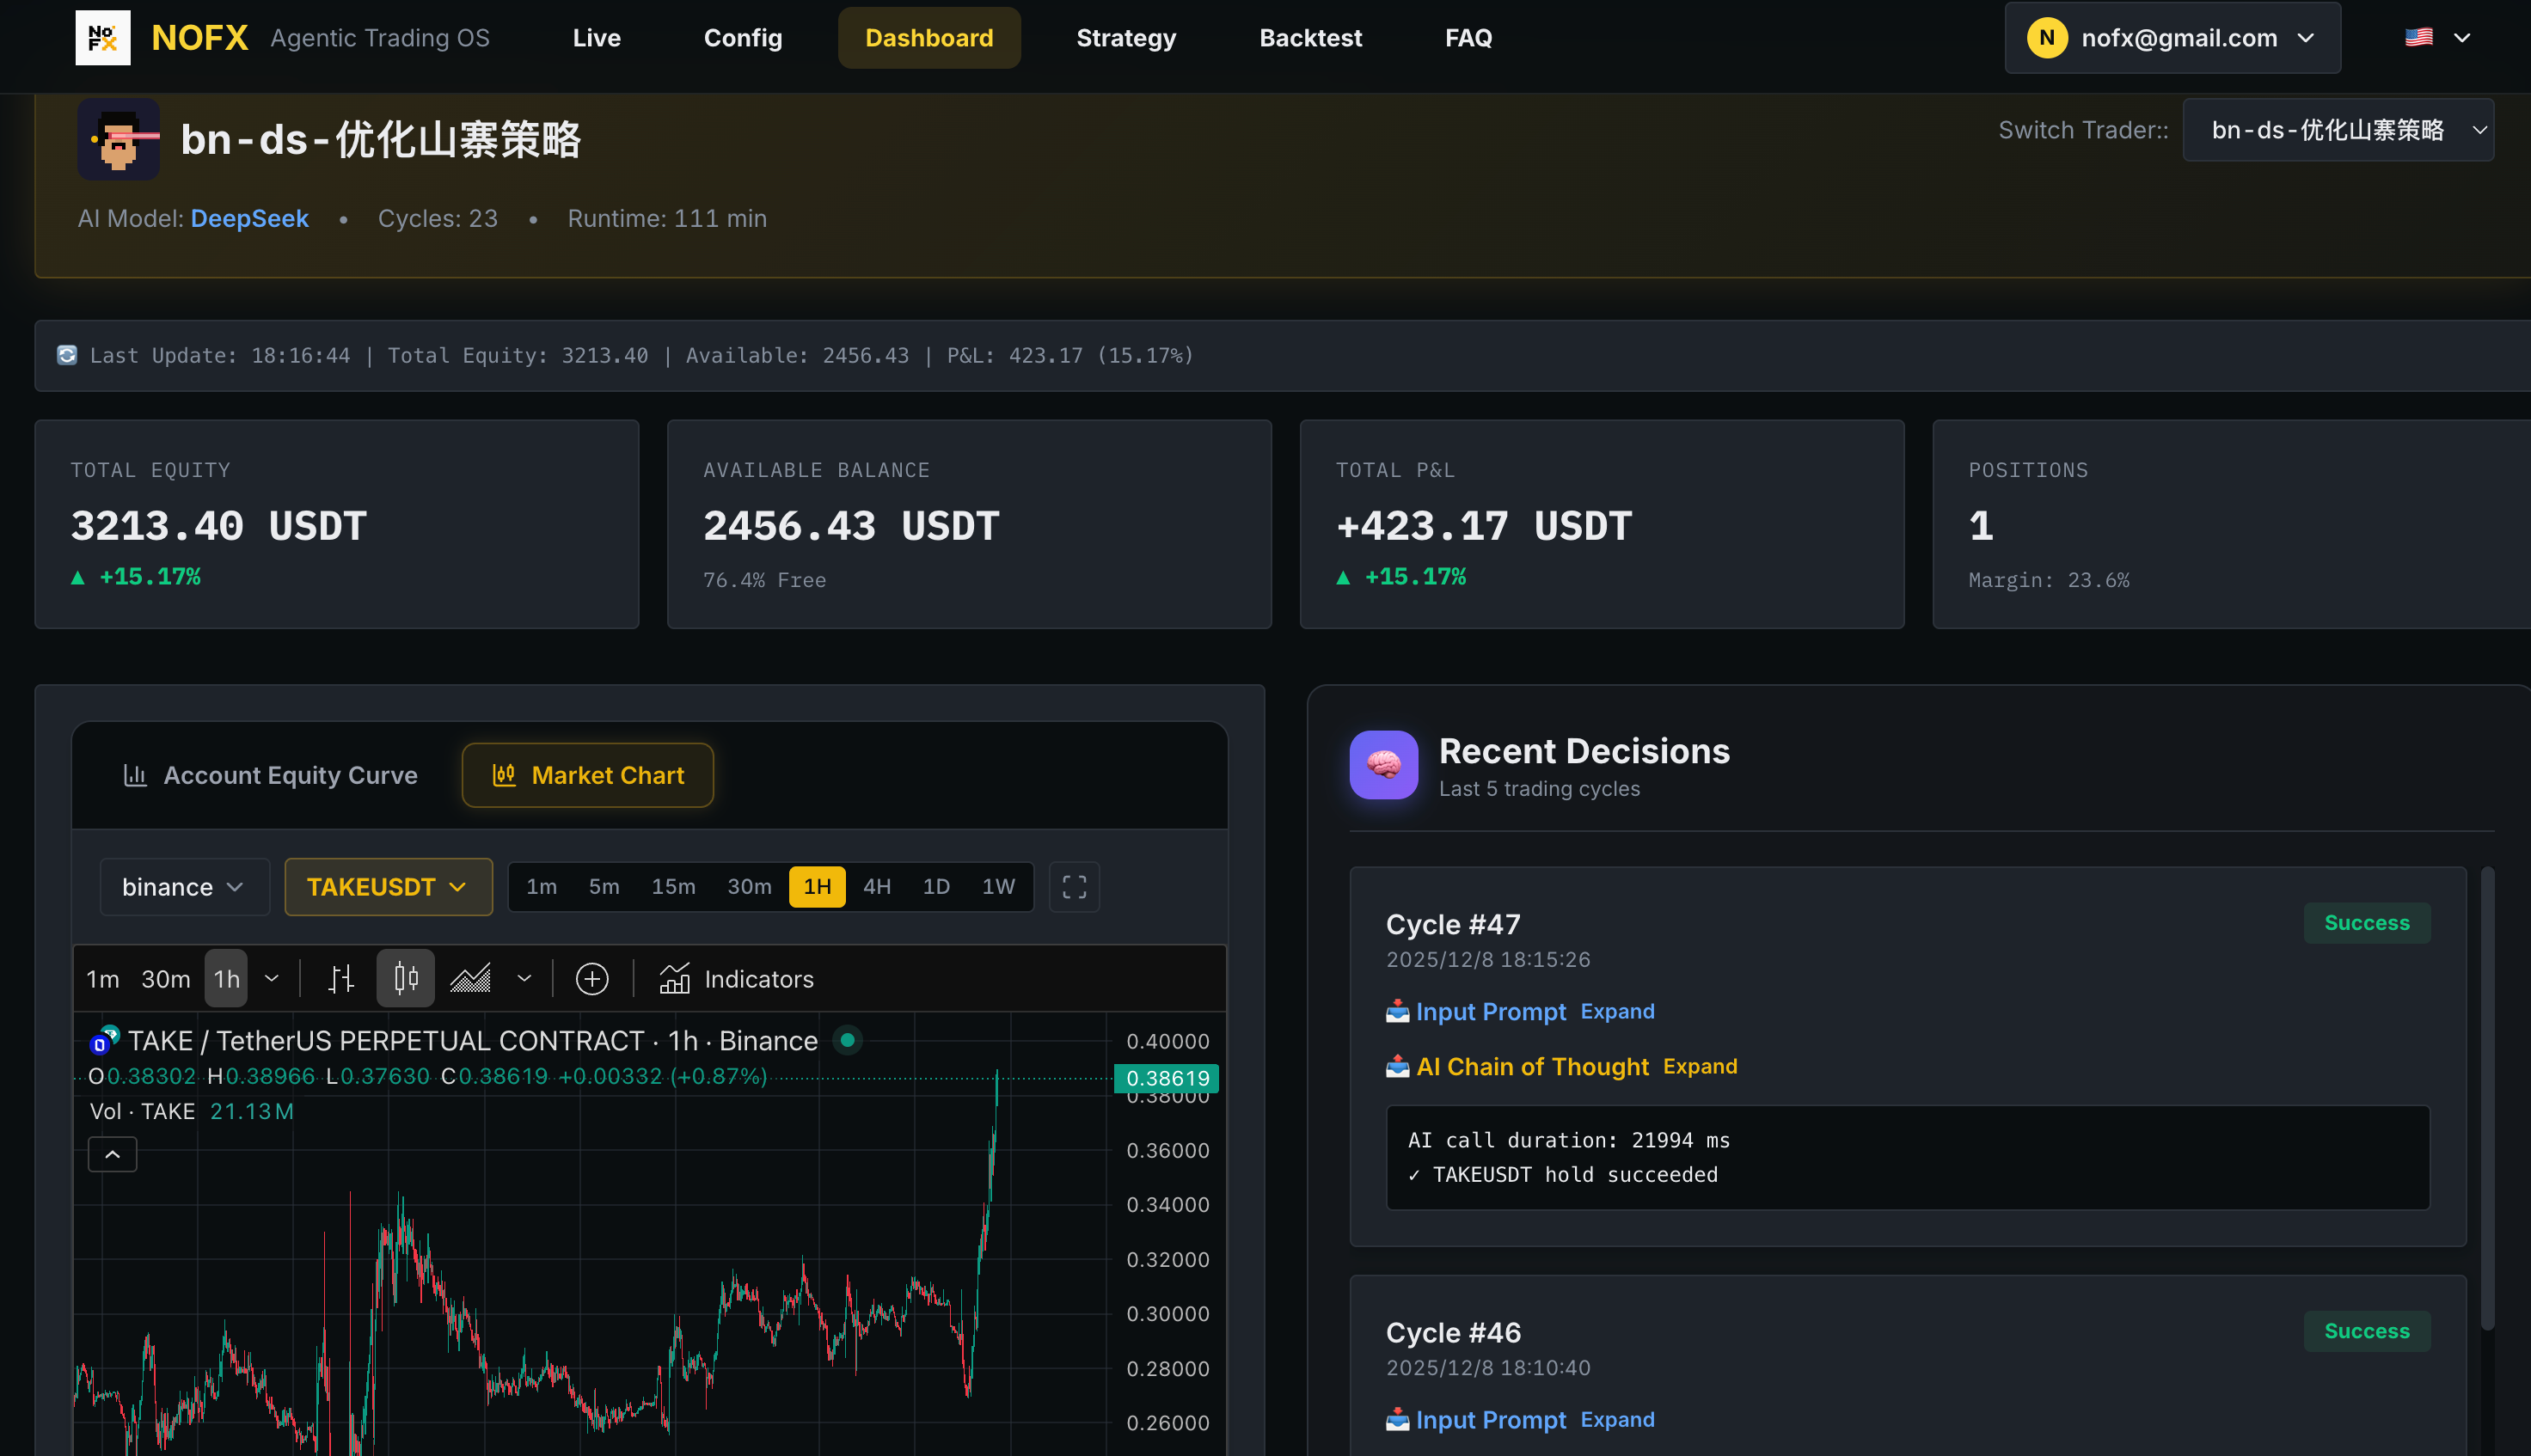Click the NOFX brand name
The height and width of the screenshot is (1456, 2531).
pyautogui.click(x=199, y=38)
